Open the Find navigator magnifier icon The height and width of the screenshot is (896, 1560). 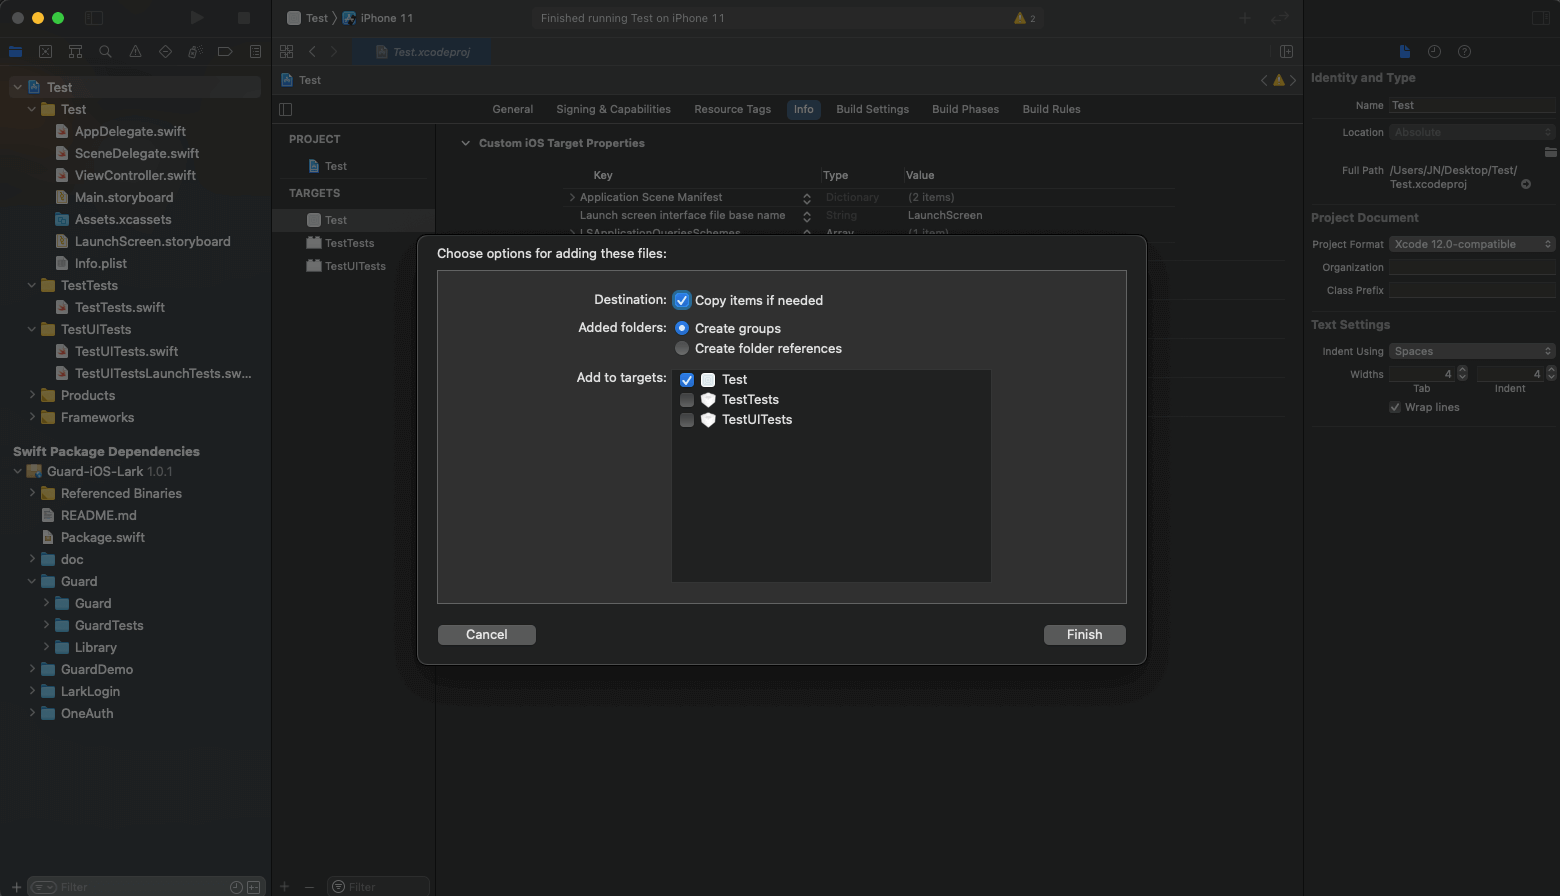pyautogui.click(x=105, y=52)
